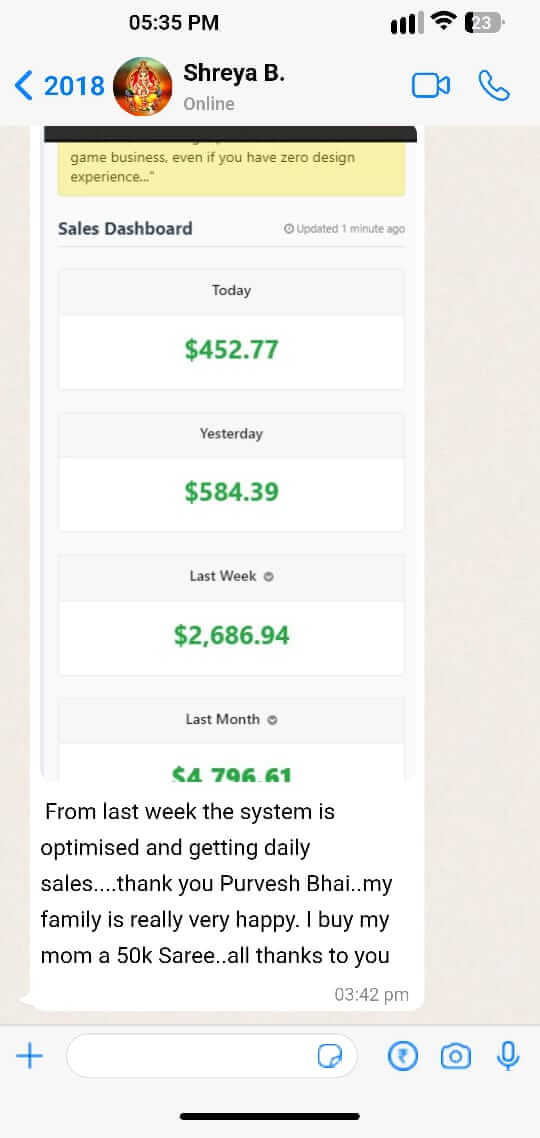The height and width of the screenshot is (1138, 540).
Task: Open Shreya B. profile picture
Action: [143, 86]
